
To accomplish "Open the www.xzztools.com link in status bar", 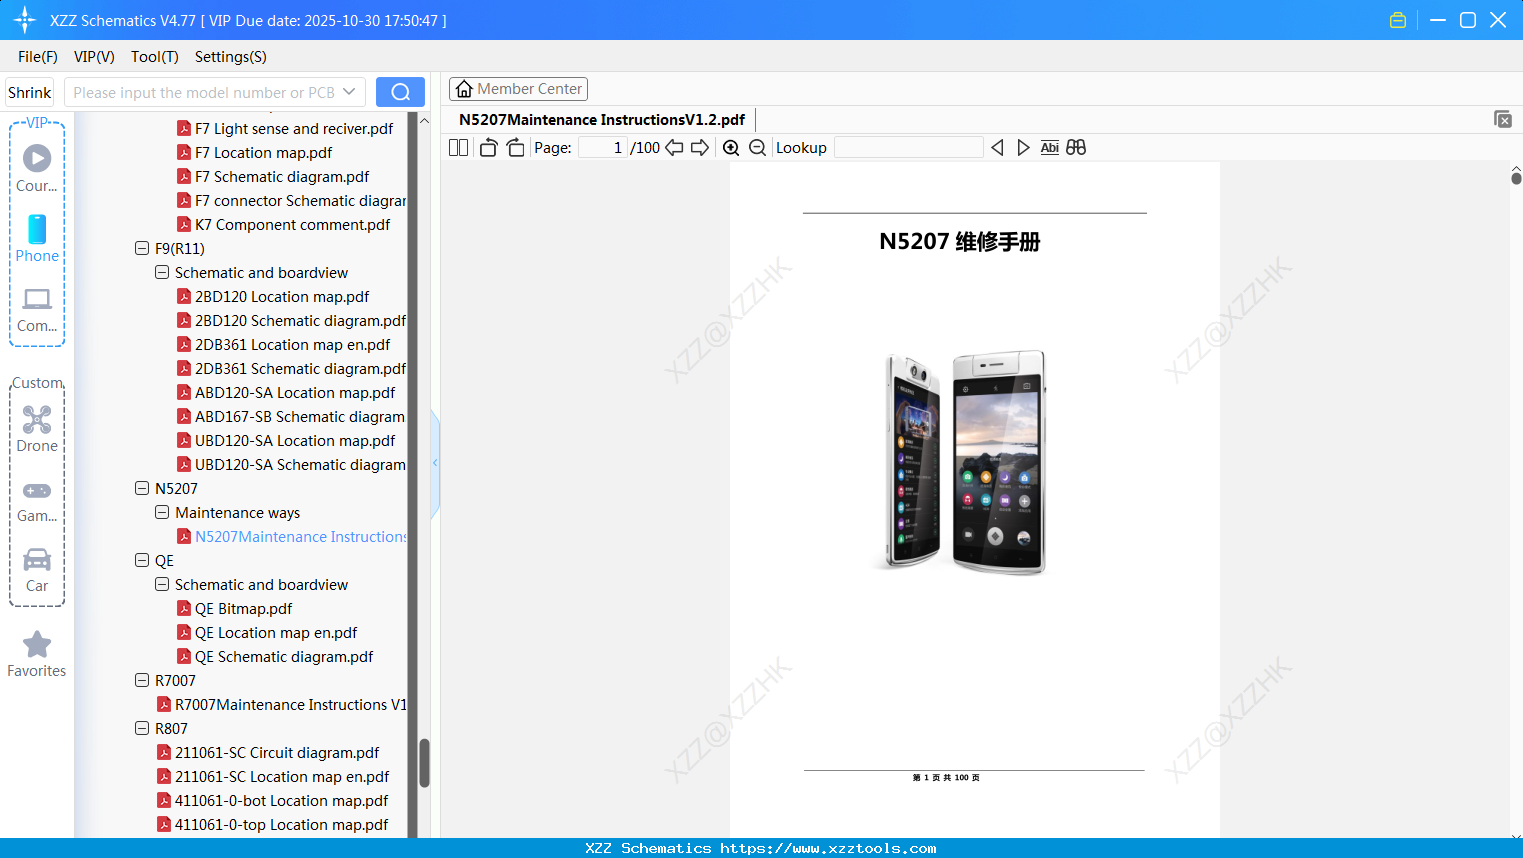I will (828, 848).
